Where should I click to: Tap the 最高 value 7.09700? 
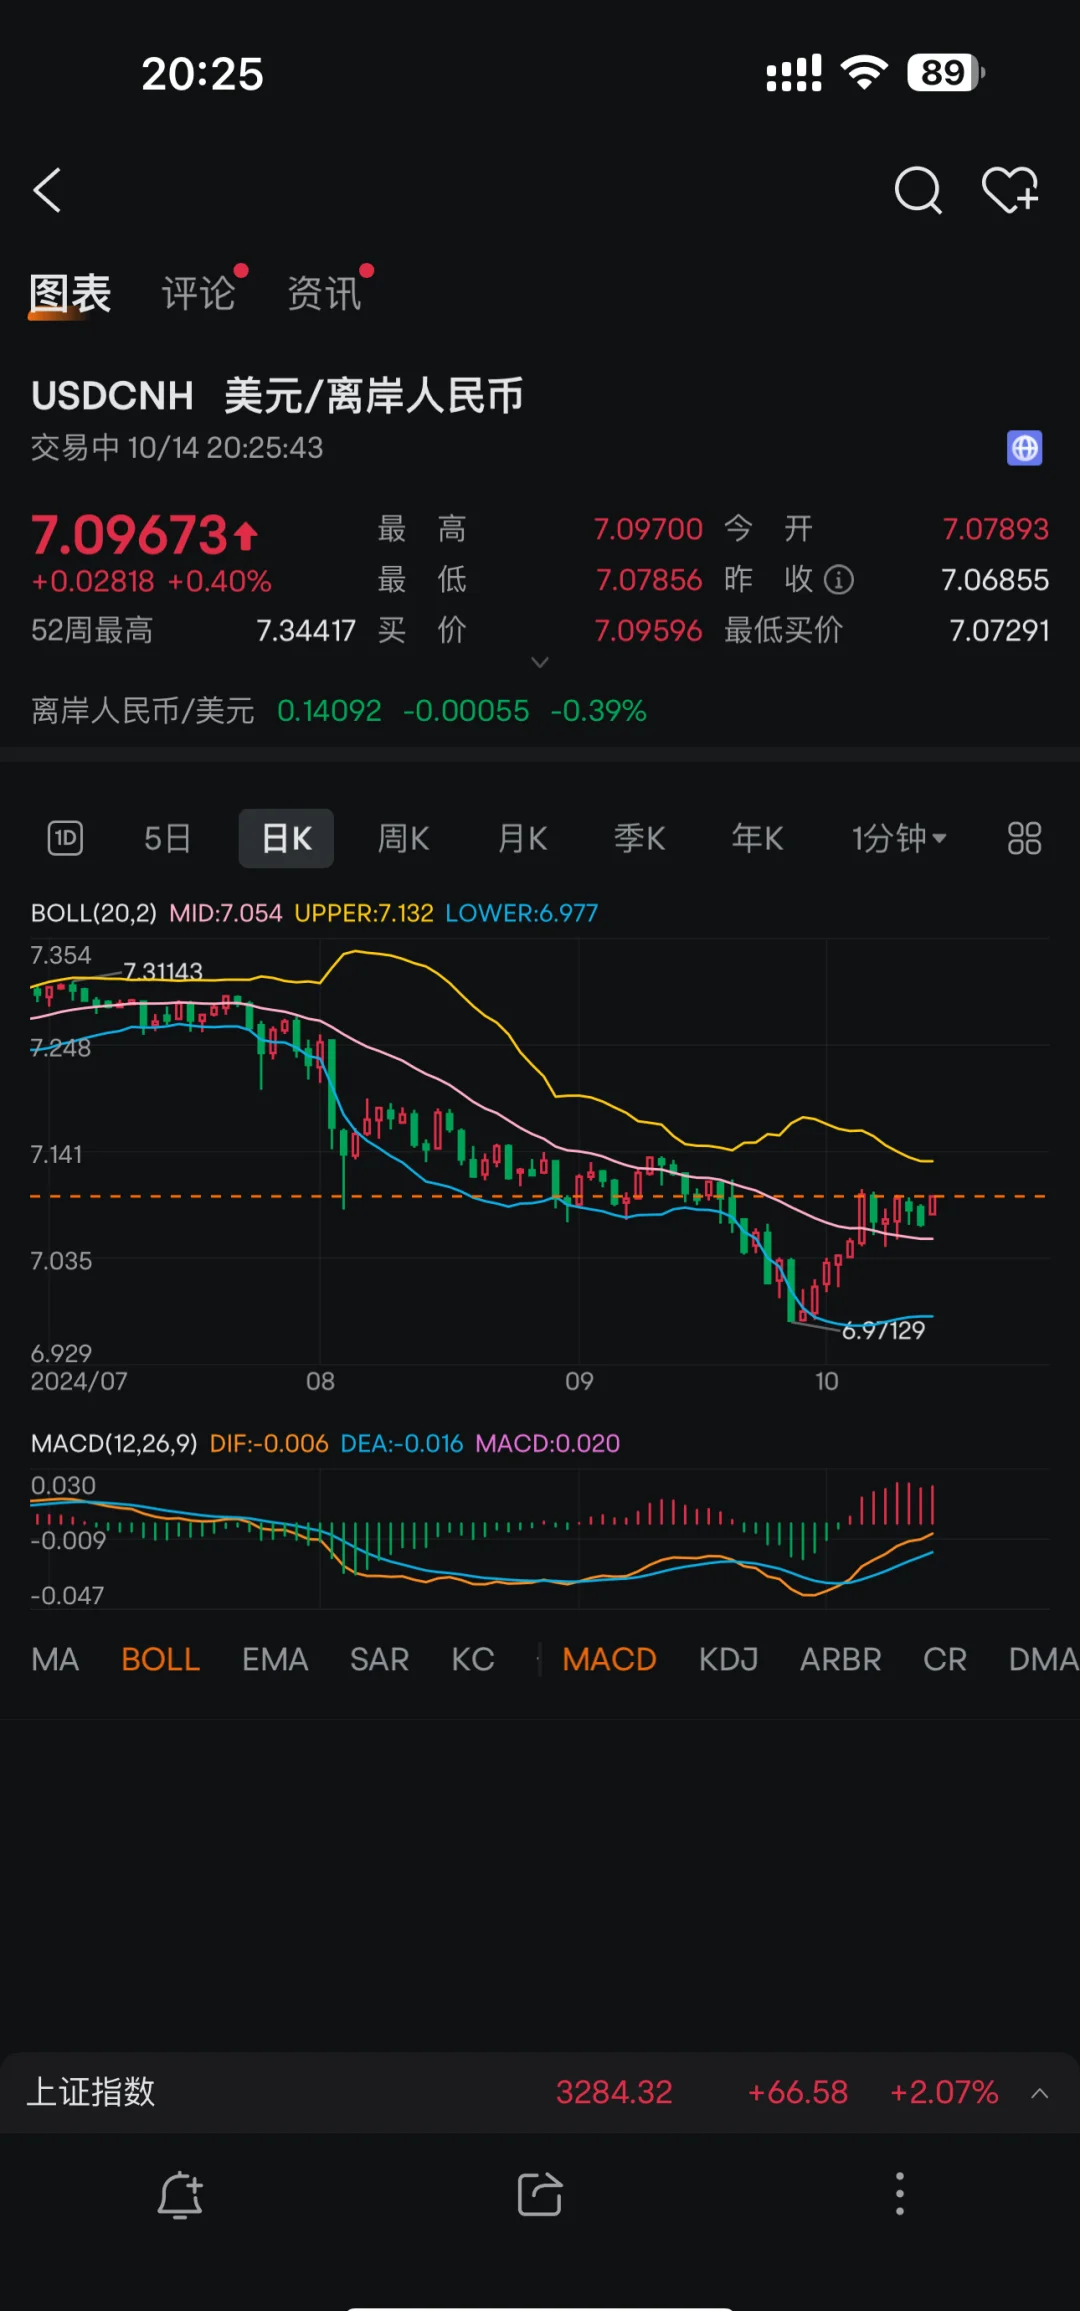(648, 529)
